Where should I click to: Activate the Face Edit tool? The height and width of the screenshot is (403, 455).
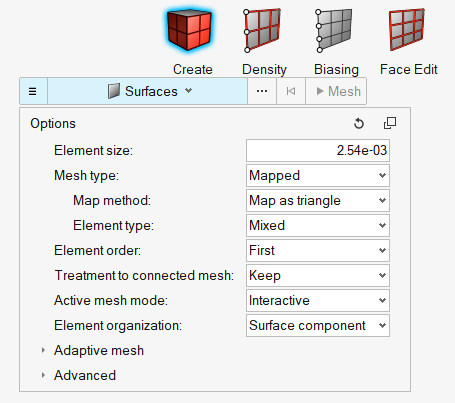pyautogui.click(x=407, y=30)
